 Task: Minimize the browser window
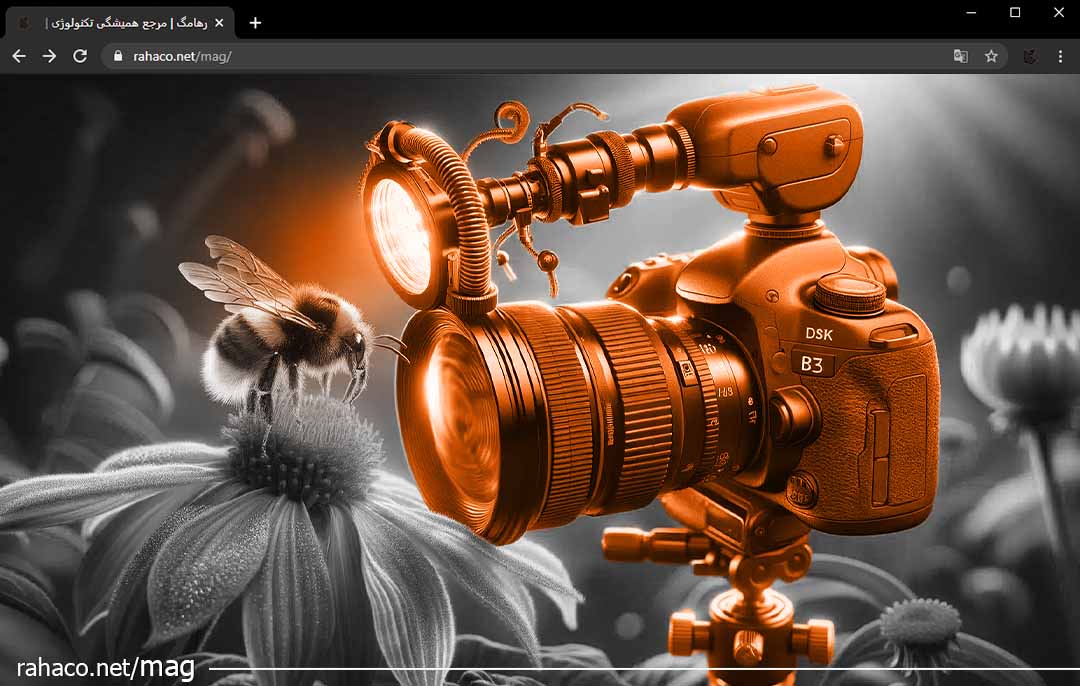971,12
